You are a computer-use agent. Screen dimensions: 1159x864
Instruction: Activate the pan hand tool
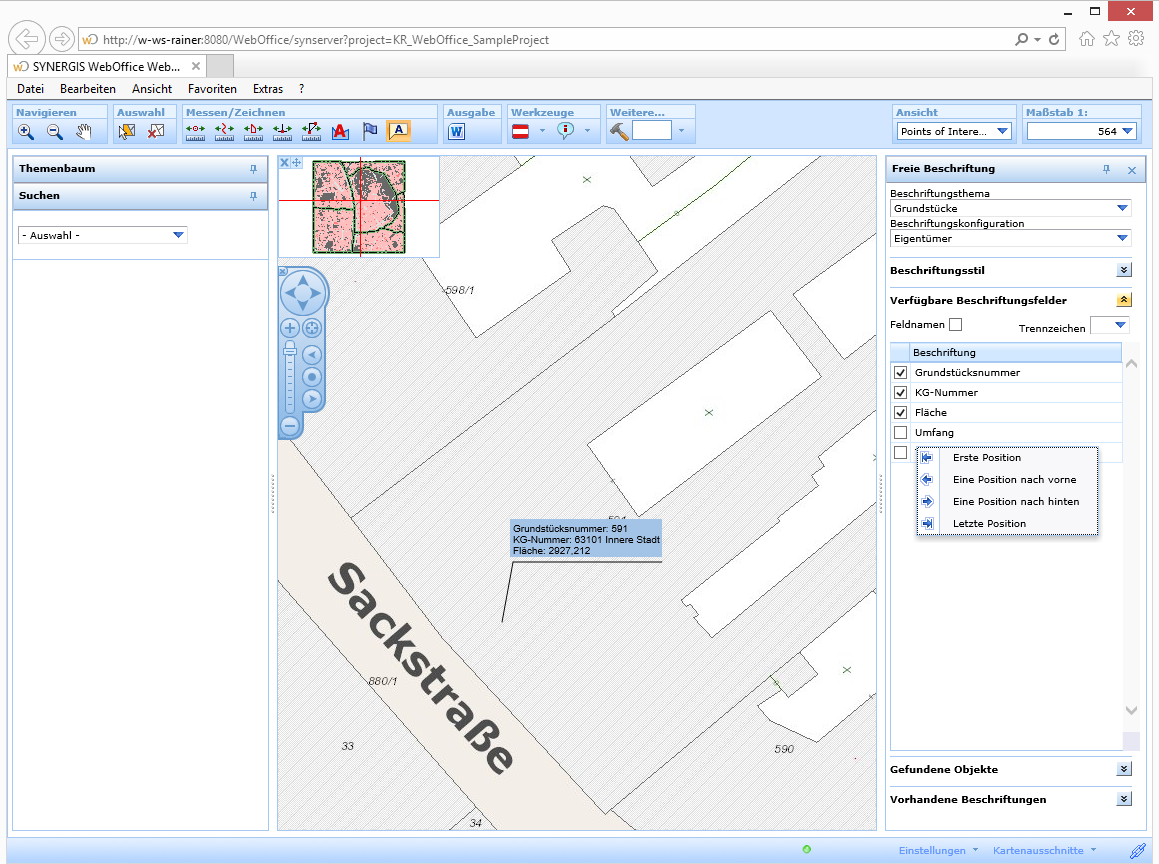(84, 131)
